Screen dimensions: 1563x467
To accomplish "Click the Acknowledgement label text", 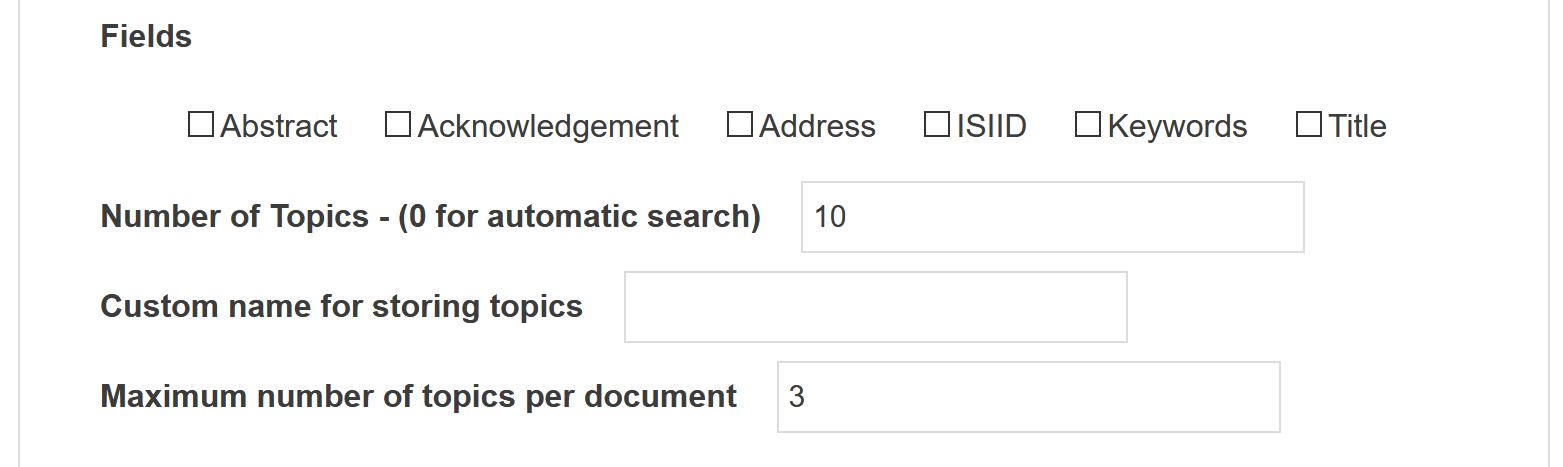I will 548,127.
